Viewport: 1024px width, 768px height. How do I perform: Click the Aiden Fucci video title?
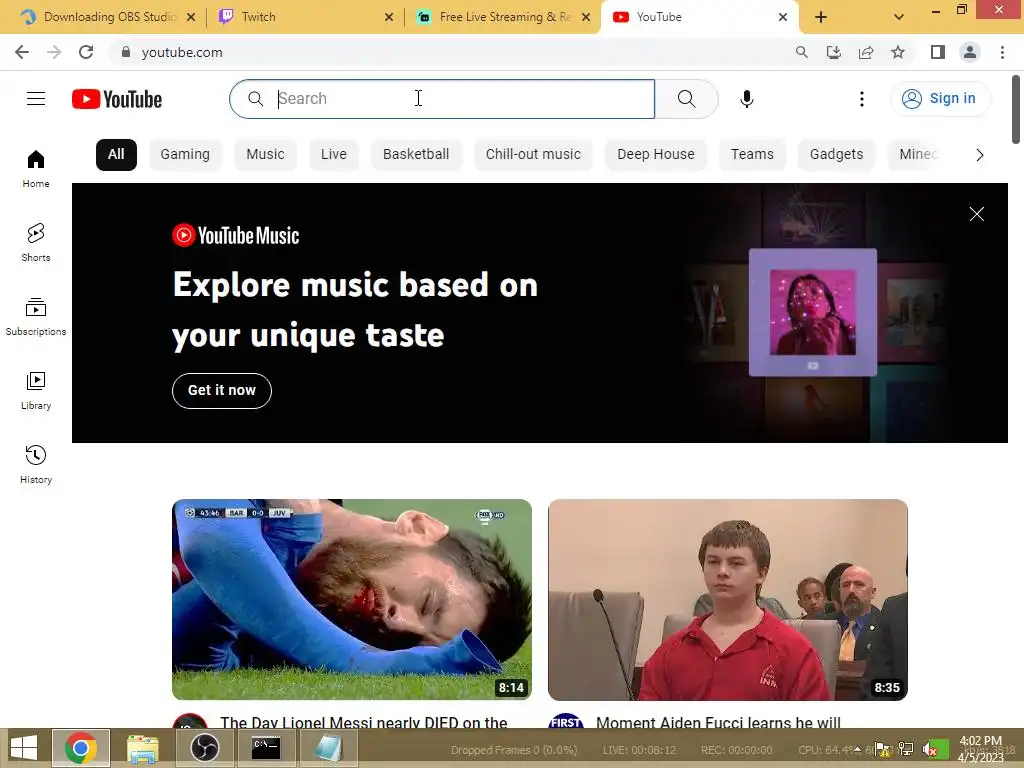pyautogui.click(x=718, y=722)
